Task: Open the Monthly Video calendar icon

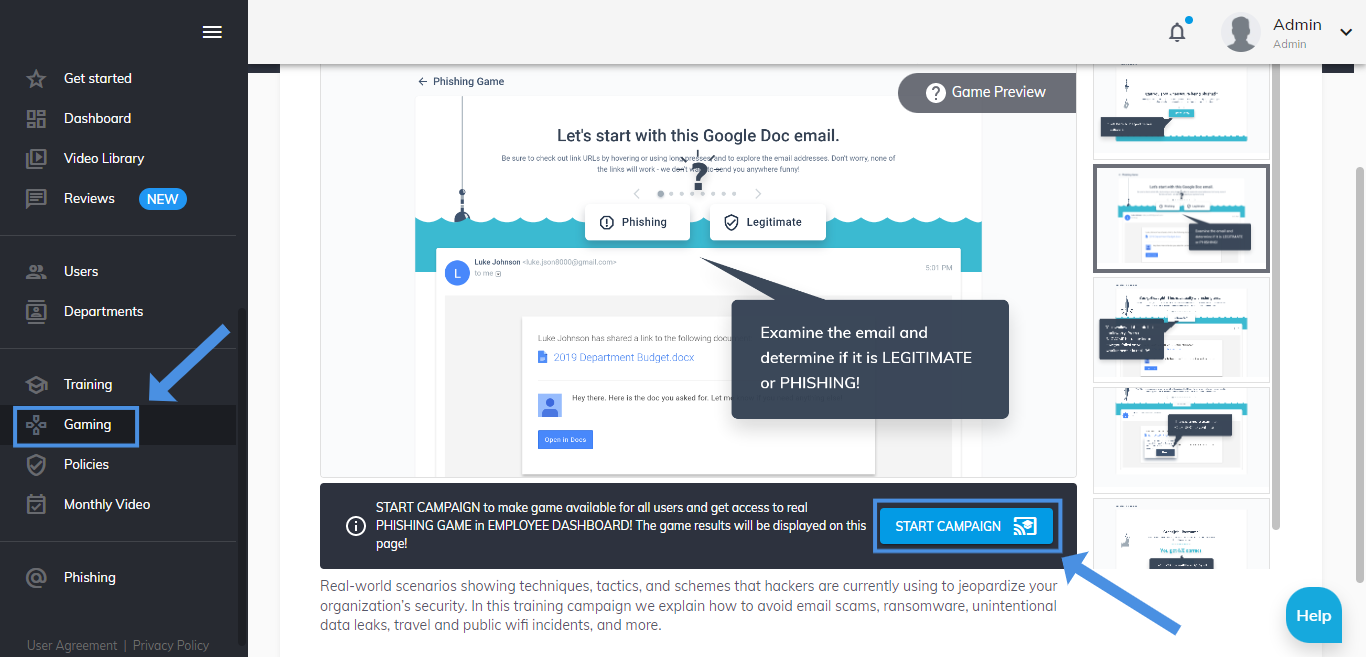Action: 36,504
